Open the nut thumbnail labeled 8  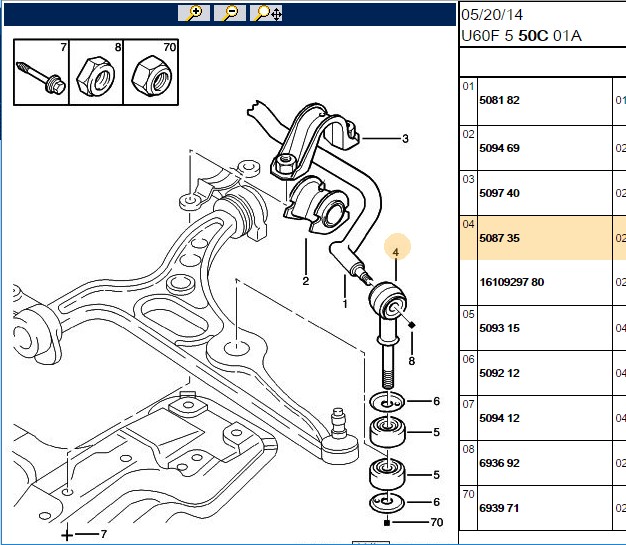pyautogui.click(x=96, y=72)
